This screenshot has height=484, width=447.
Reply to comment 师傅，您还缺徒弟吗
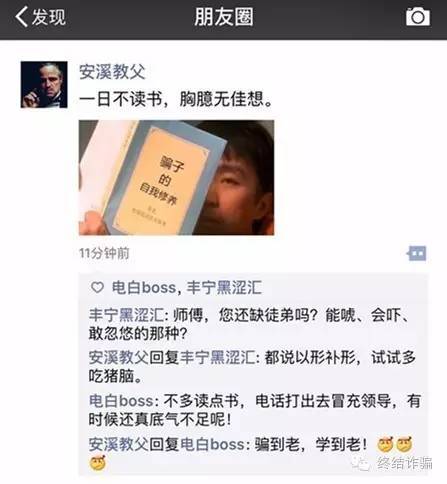click(249, 324)
